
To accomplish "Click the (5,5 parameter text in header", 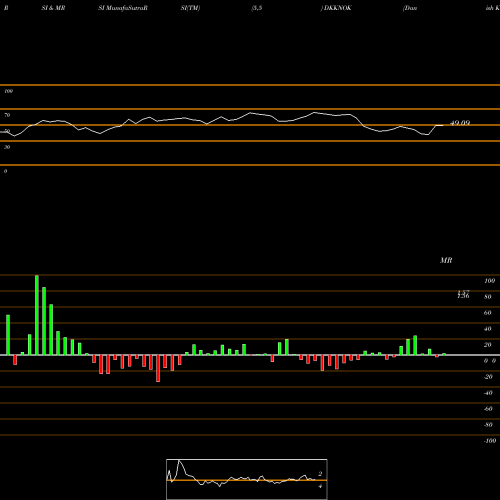I will click(257, 8).
